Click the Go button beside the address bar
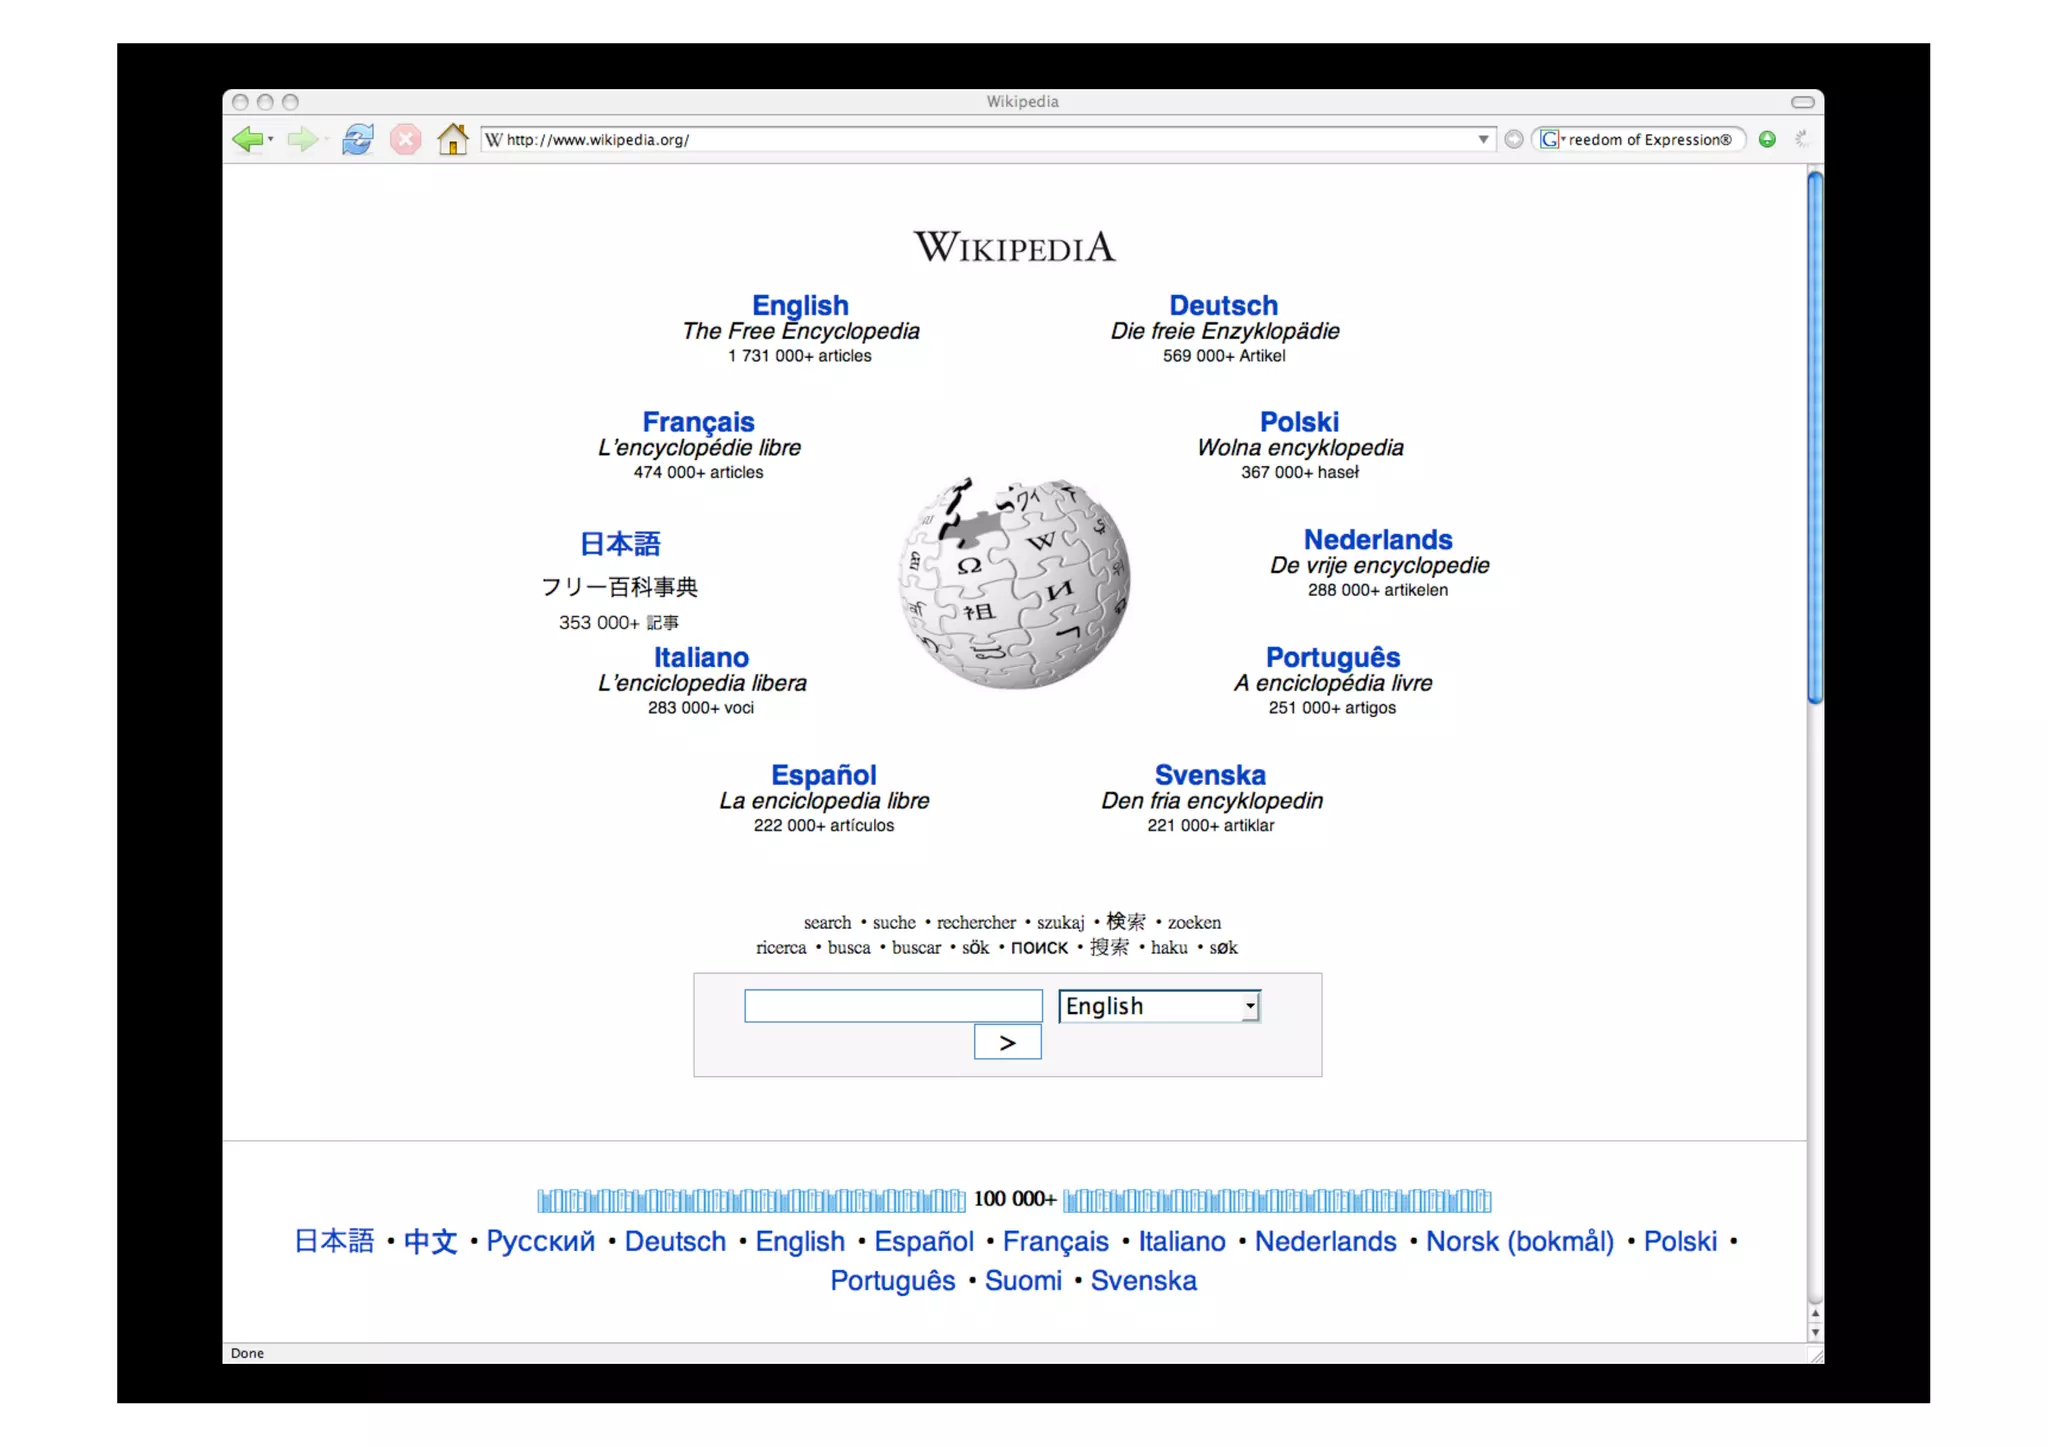 point(1514,139)
